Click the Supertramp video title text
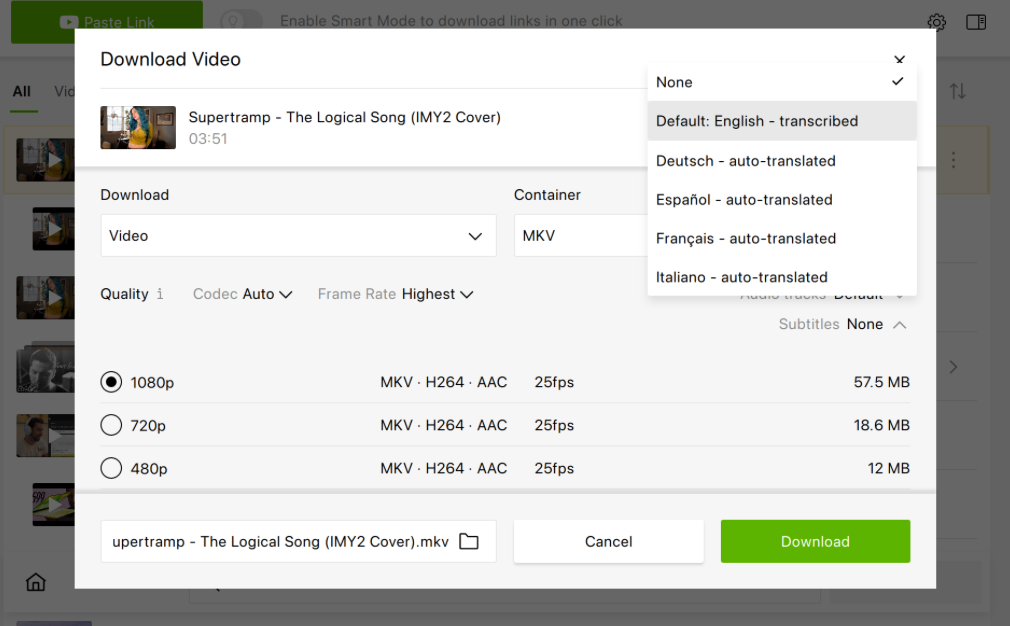 pos(345,117)
